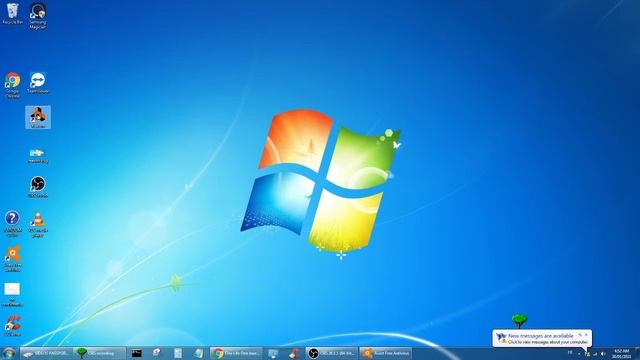Open the Recycle Bin desktop icon
The height and width of the screenshot is (360, 640).
point(12,13)
